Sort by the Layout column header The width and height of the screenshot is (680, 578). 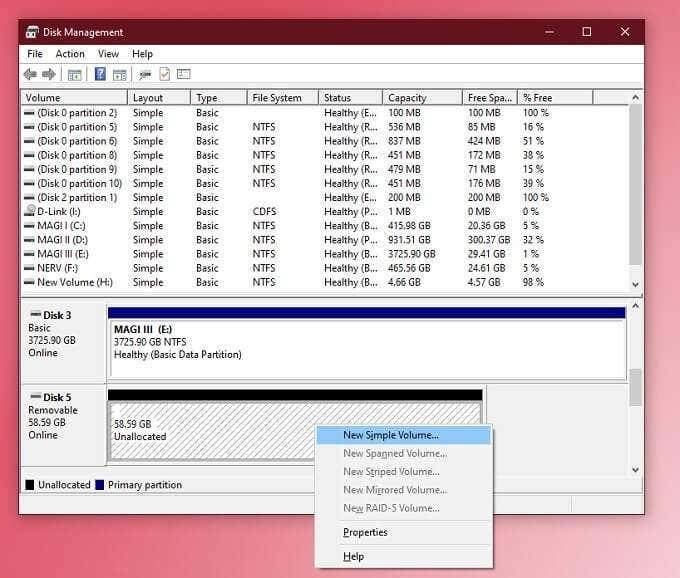coord(159,98)
